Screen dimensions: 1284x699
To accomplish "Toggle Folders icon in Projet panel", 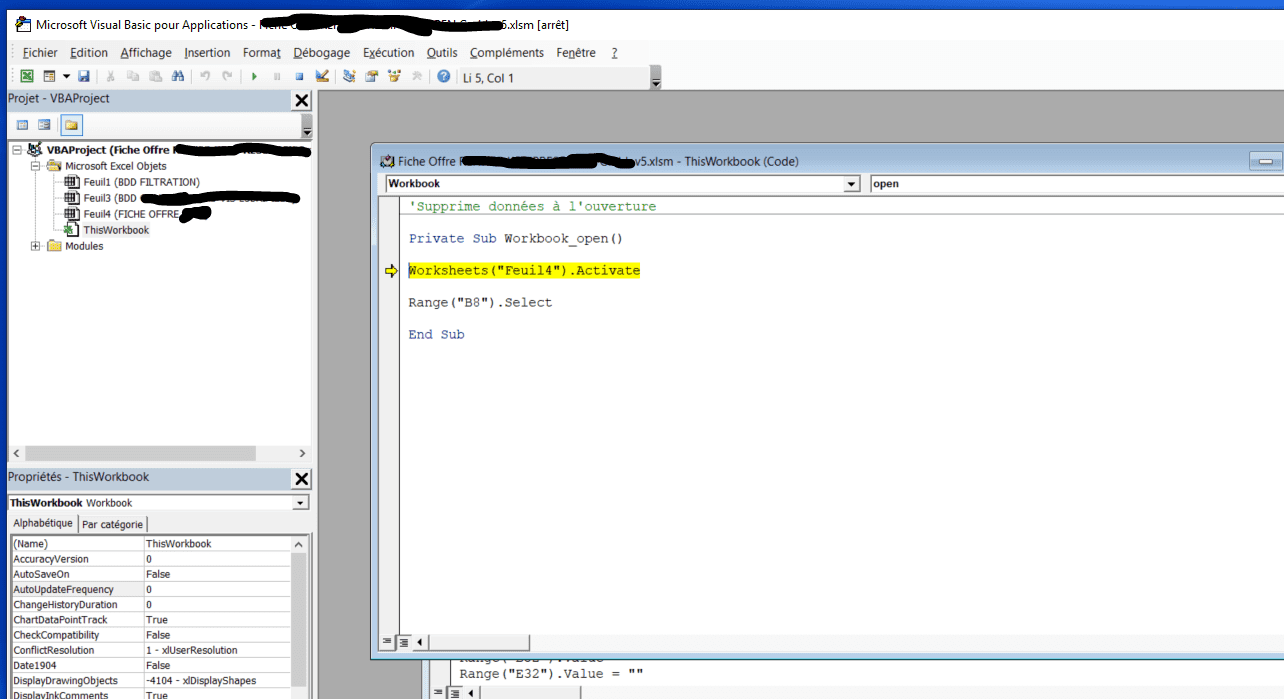I will [71, 125].
